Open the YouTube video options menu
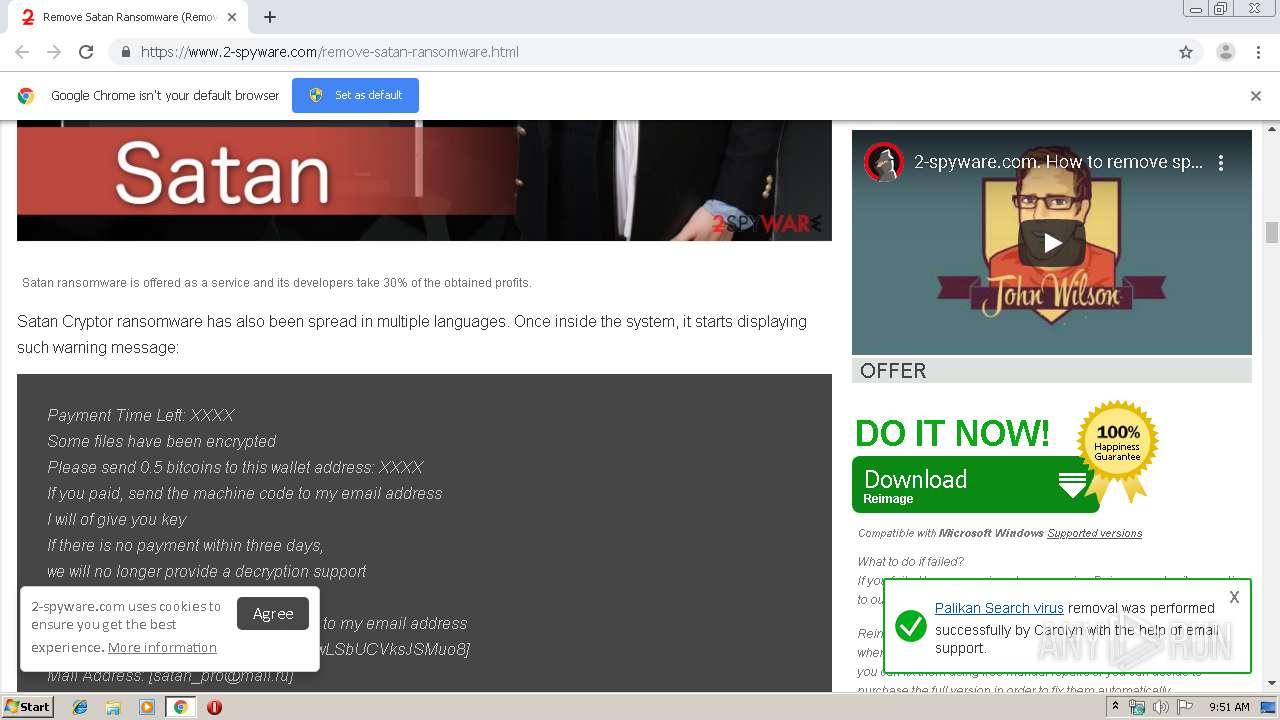Viewport: 1280px width, 720px height. tap(1221, 162)
